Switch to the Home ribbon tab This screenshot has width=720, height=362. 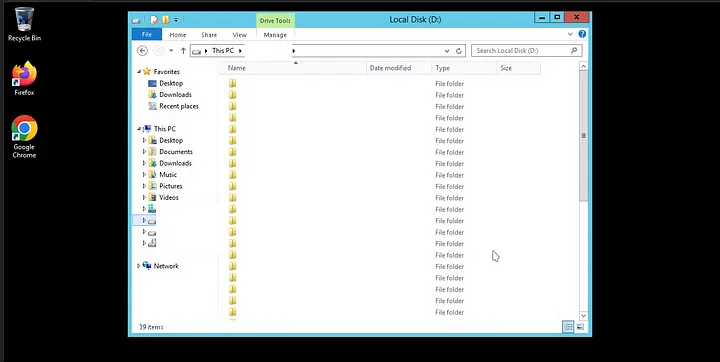pos(178,35)
